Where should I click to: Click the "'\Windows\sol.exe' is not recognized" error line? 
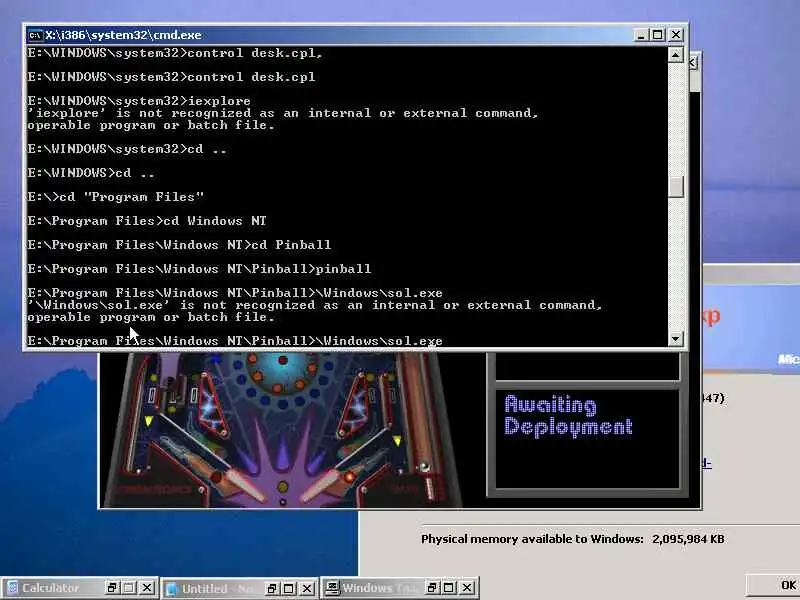click(315, 305)
